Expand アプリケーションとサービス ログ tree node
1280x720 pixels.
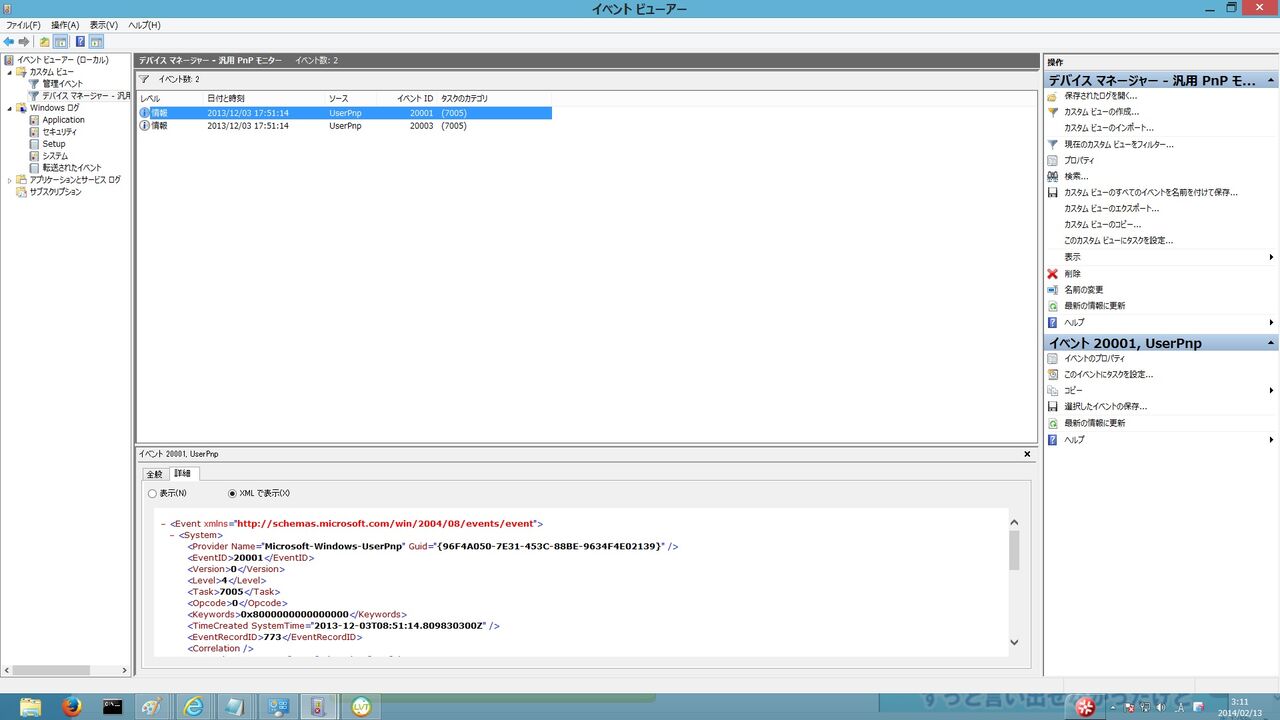(x=10, y=180)
